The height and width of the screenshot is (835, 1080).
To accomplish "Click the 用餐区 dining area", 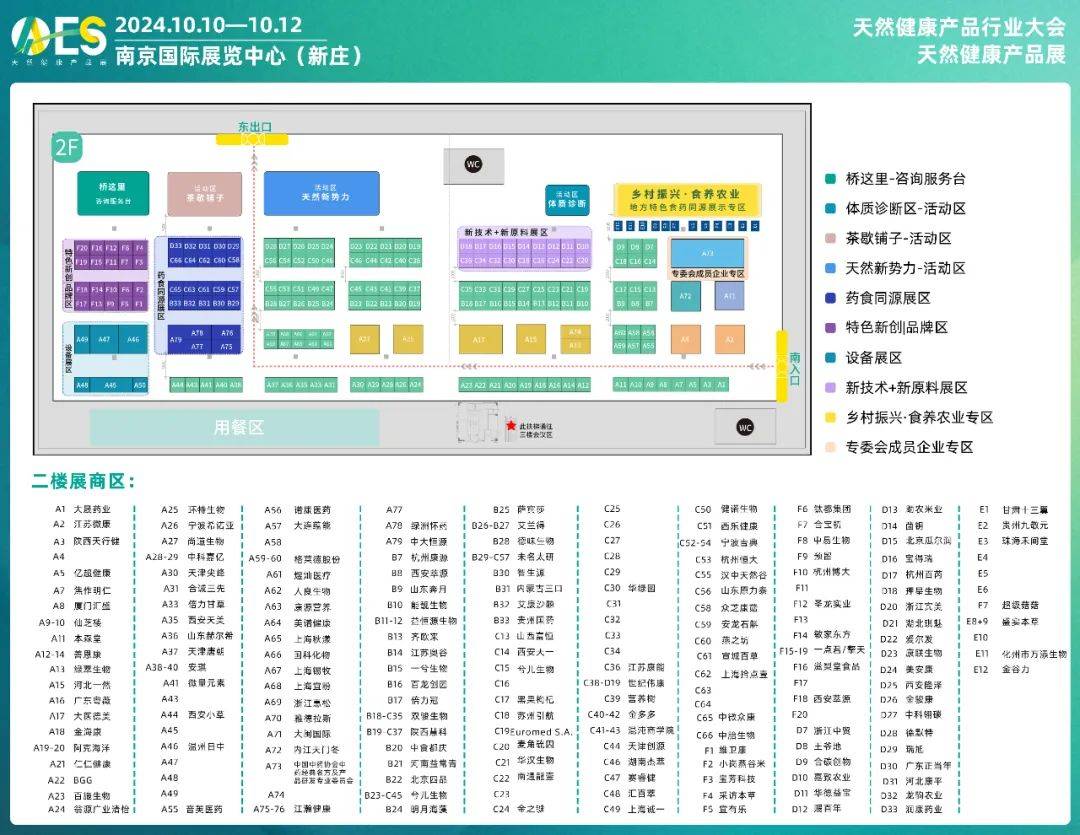I will [236, 427].
